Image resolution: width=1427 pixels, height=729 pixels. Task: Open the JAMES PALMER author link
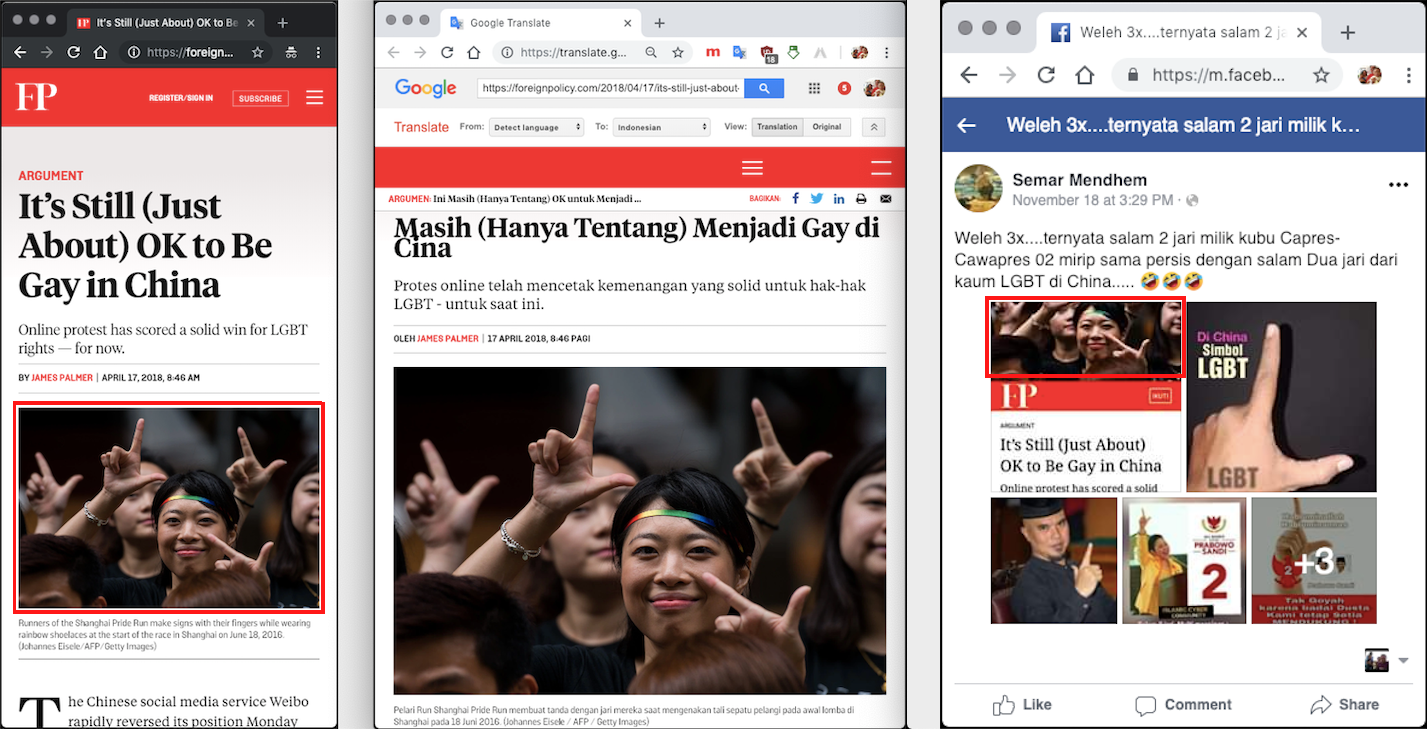pyautogui.click(x=62, y=378)
